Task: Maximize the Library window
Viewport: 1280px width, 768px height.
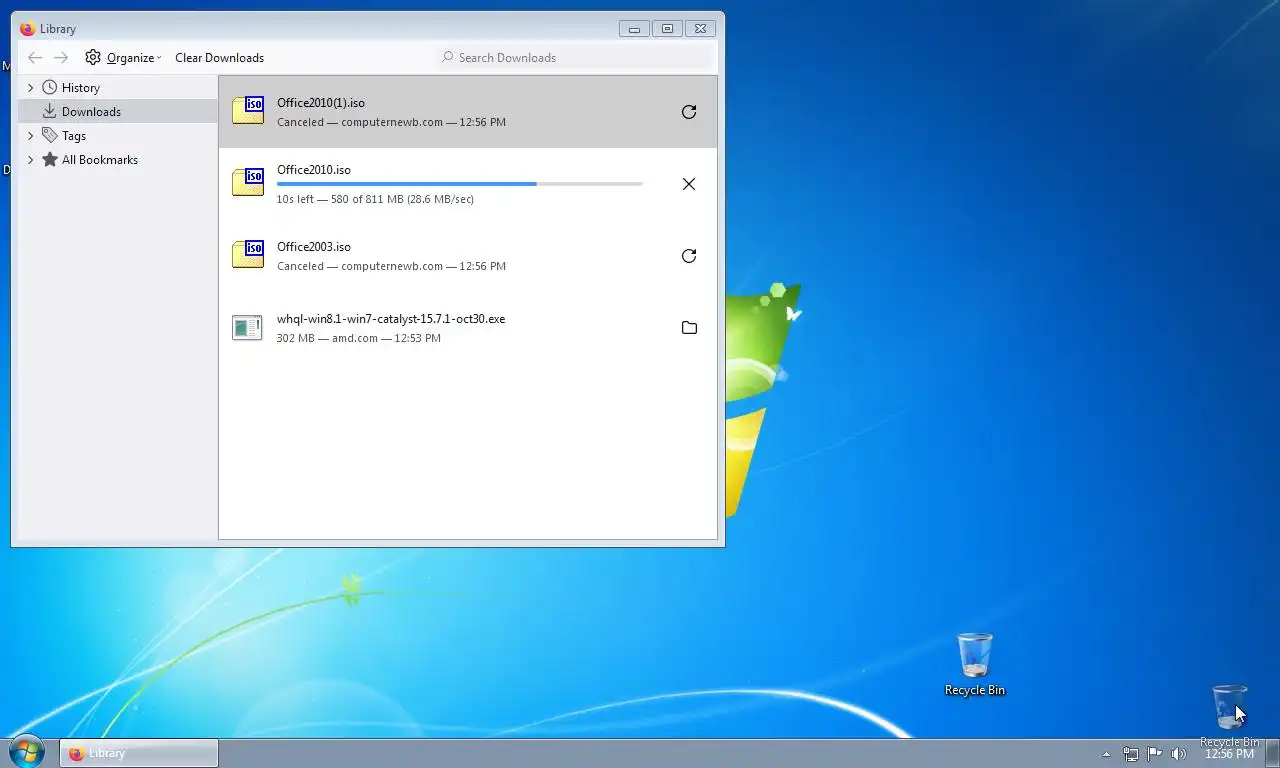Action: pyautogui.click(x=667, y=29)
